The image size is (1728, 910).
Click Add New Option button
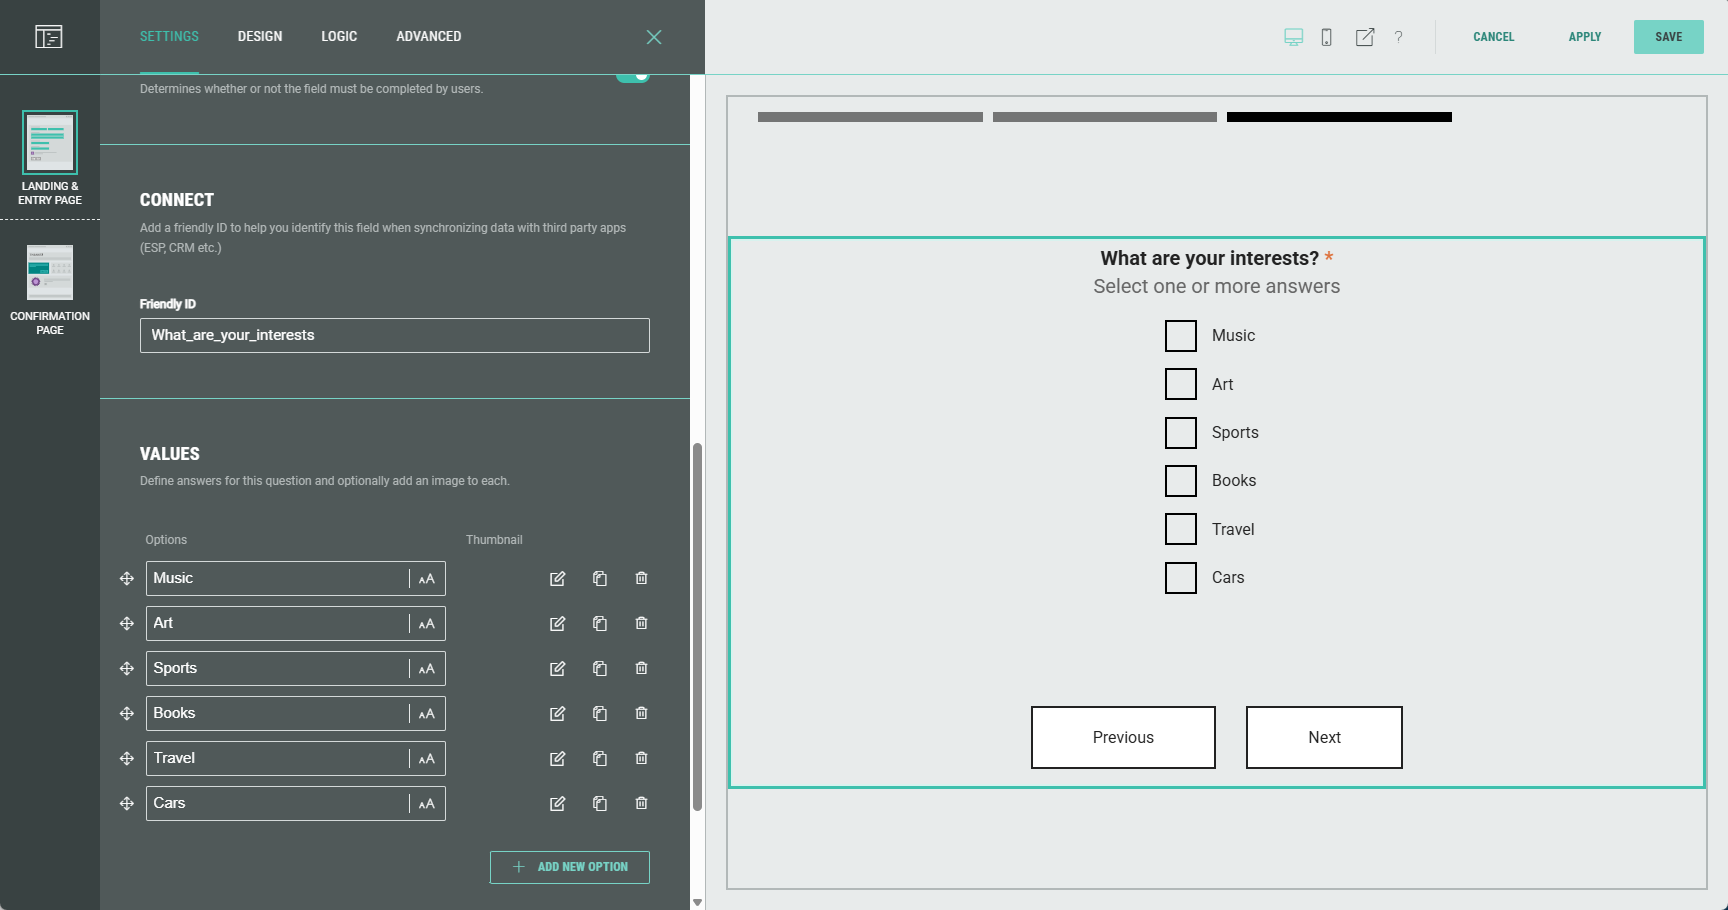point(570,867)
